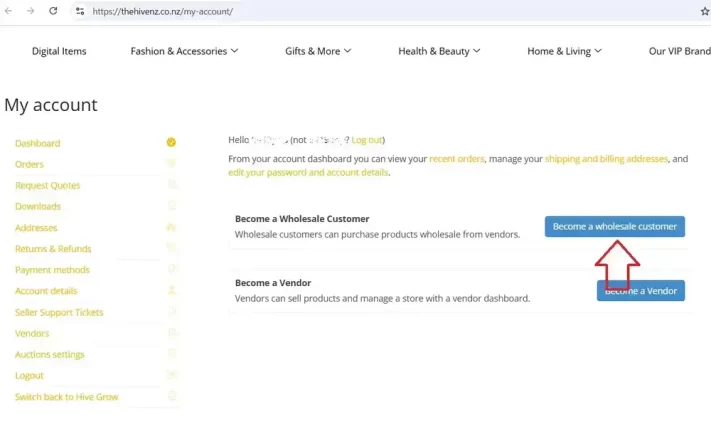This screenshot has width=711, height=434.
Task: Reload the page with refresh icon
Action: (53, 11)
